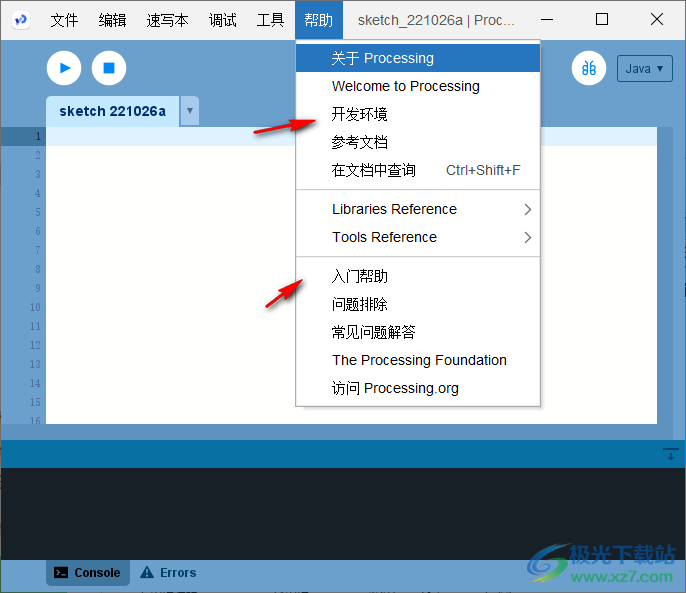Open the 文件 menu
Image resolution: width=686 pixels, height=593 pixels.
64,20
